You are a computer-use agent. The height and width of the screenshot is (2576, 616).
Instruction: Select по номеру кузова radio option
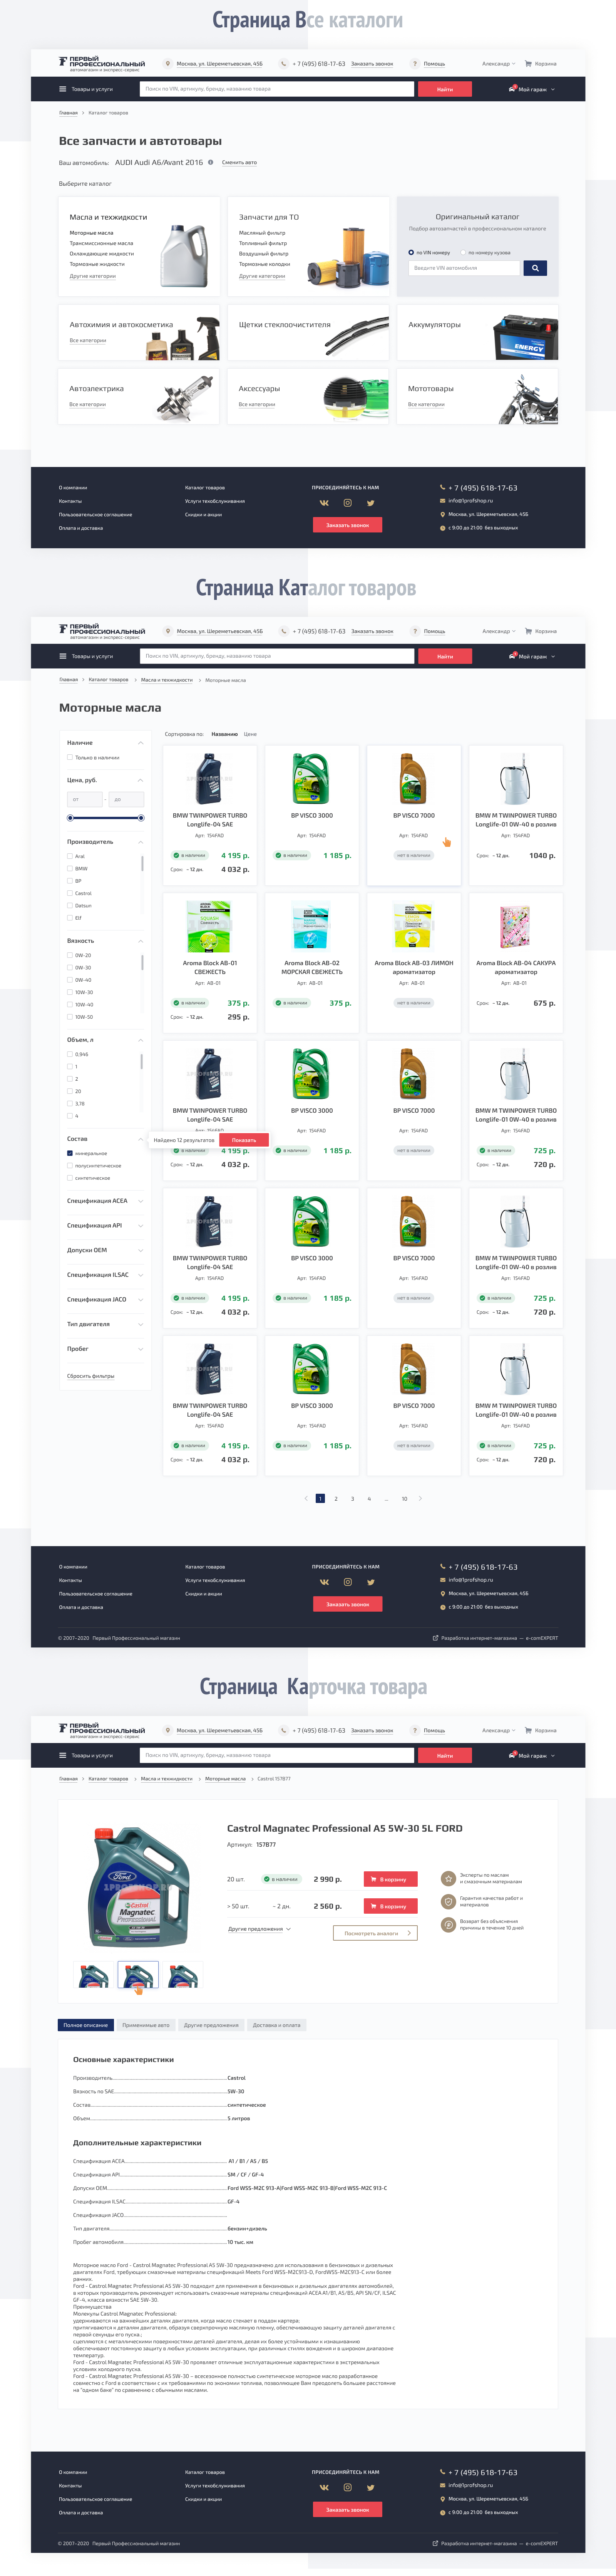pos(464,252)
